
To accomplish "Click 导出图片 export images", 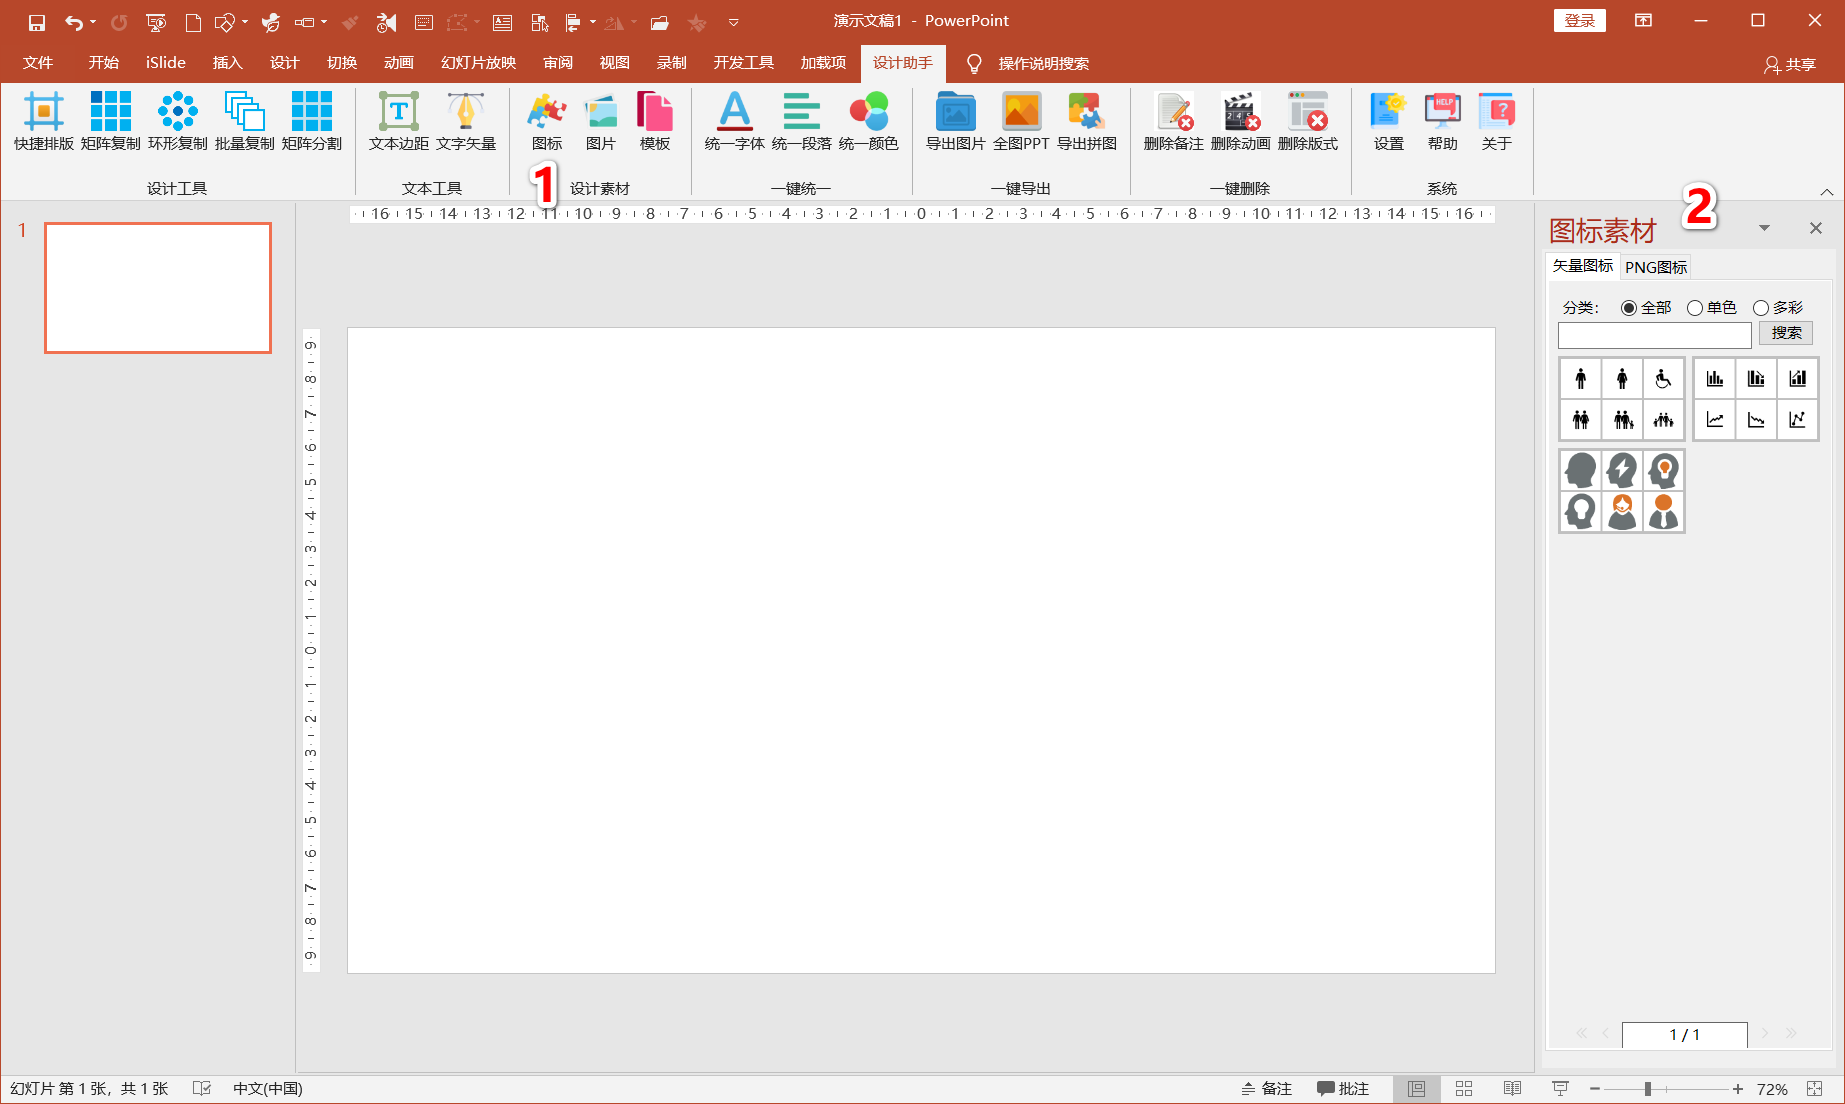I will (x=956, y=122).
